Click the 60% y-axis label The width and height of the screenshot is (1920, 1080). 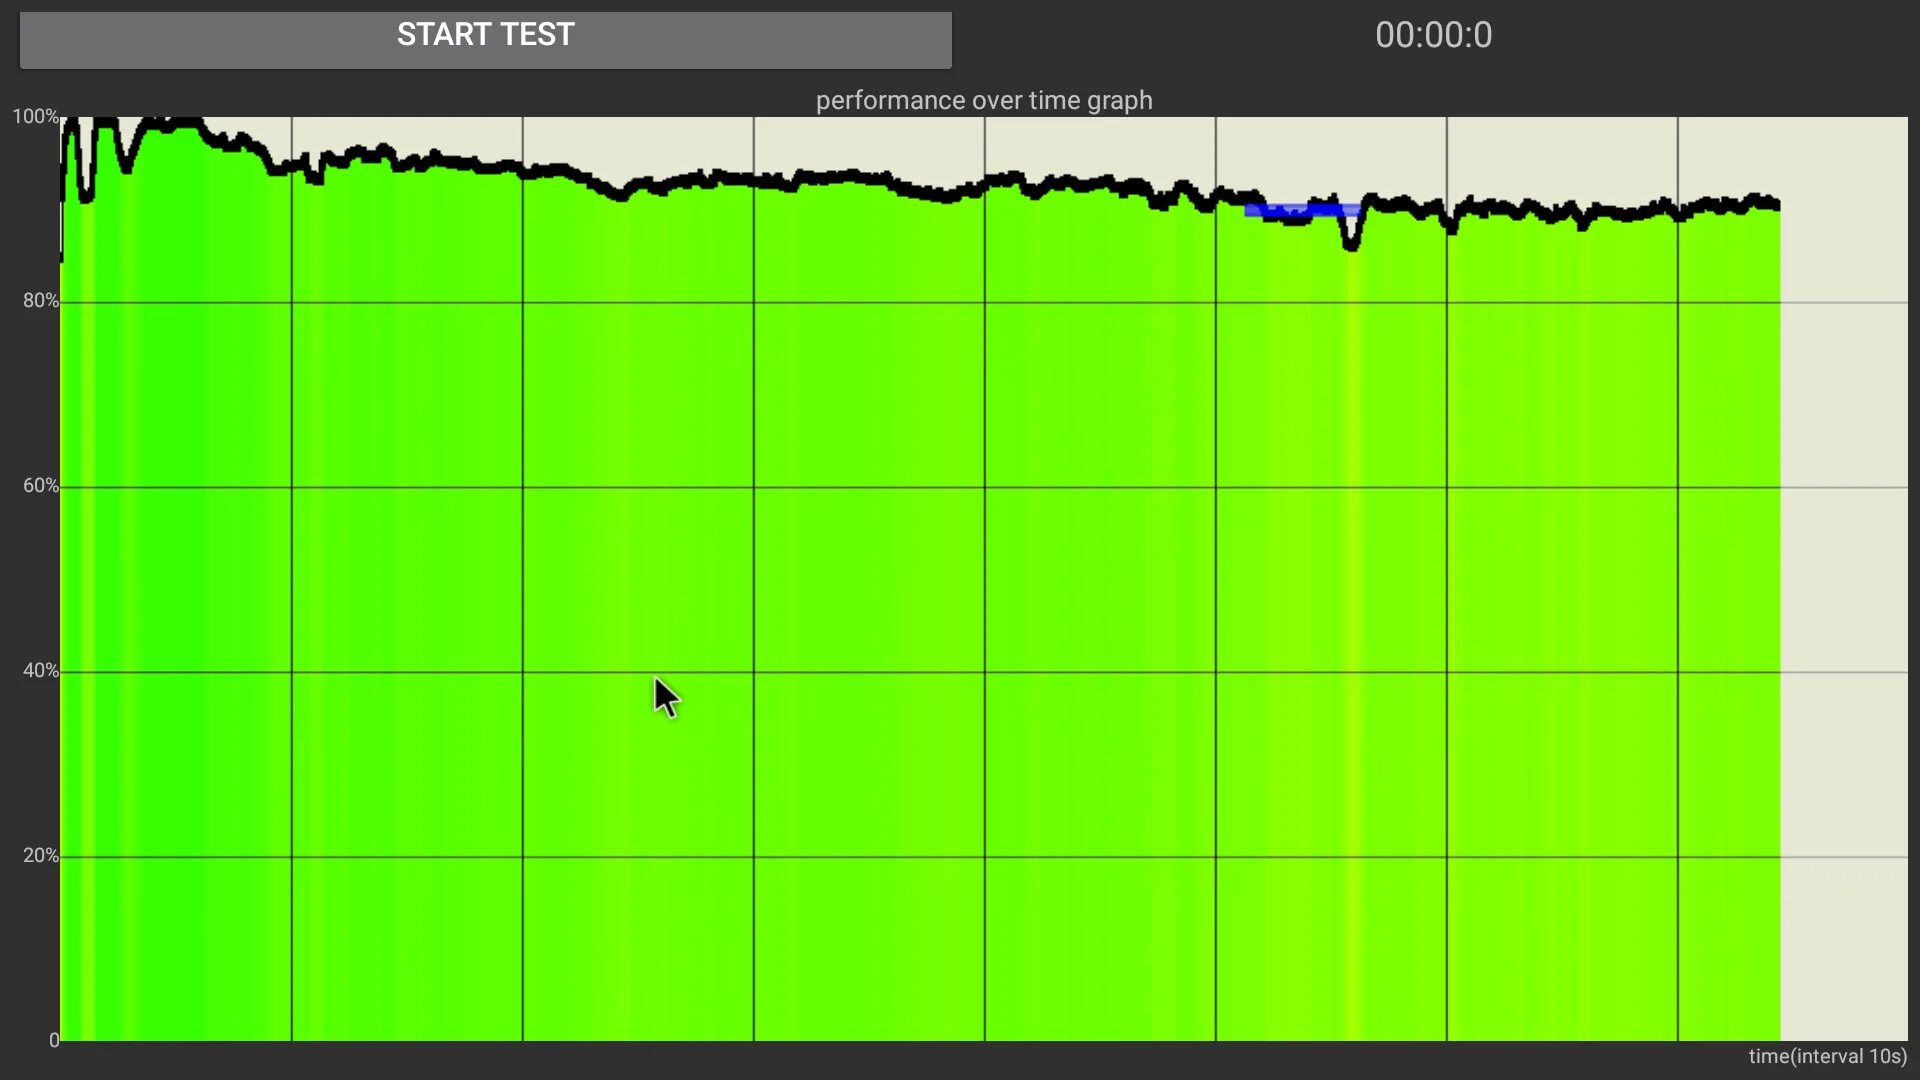coord(41,486)
